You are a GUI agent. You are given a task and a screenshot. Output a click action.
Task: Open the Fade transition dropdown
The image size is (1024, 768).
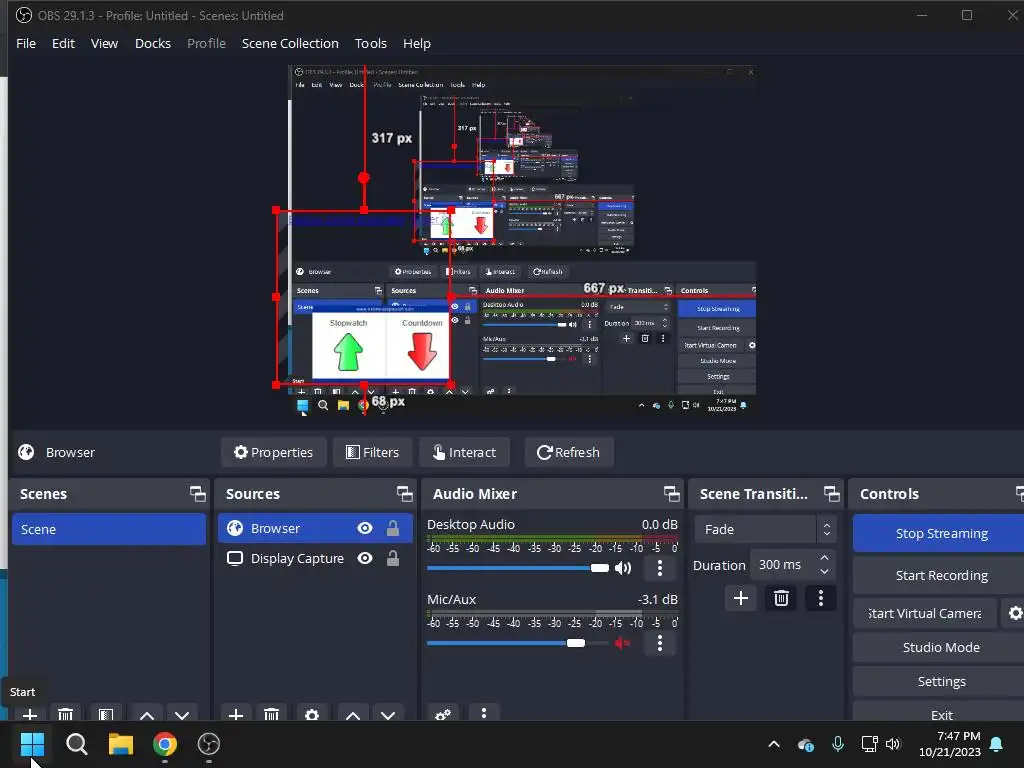click(x=765, y=530)
